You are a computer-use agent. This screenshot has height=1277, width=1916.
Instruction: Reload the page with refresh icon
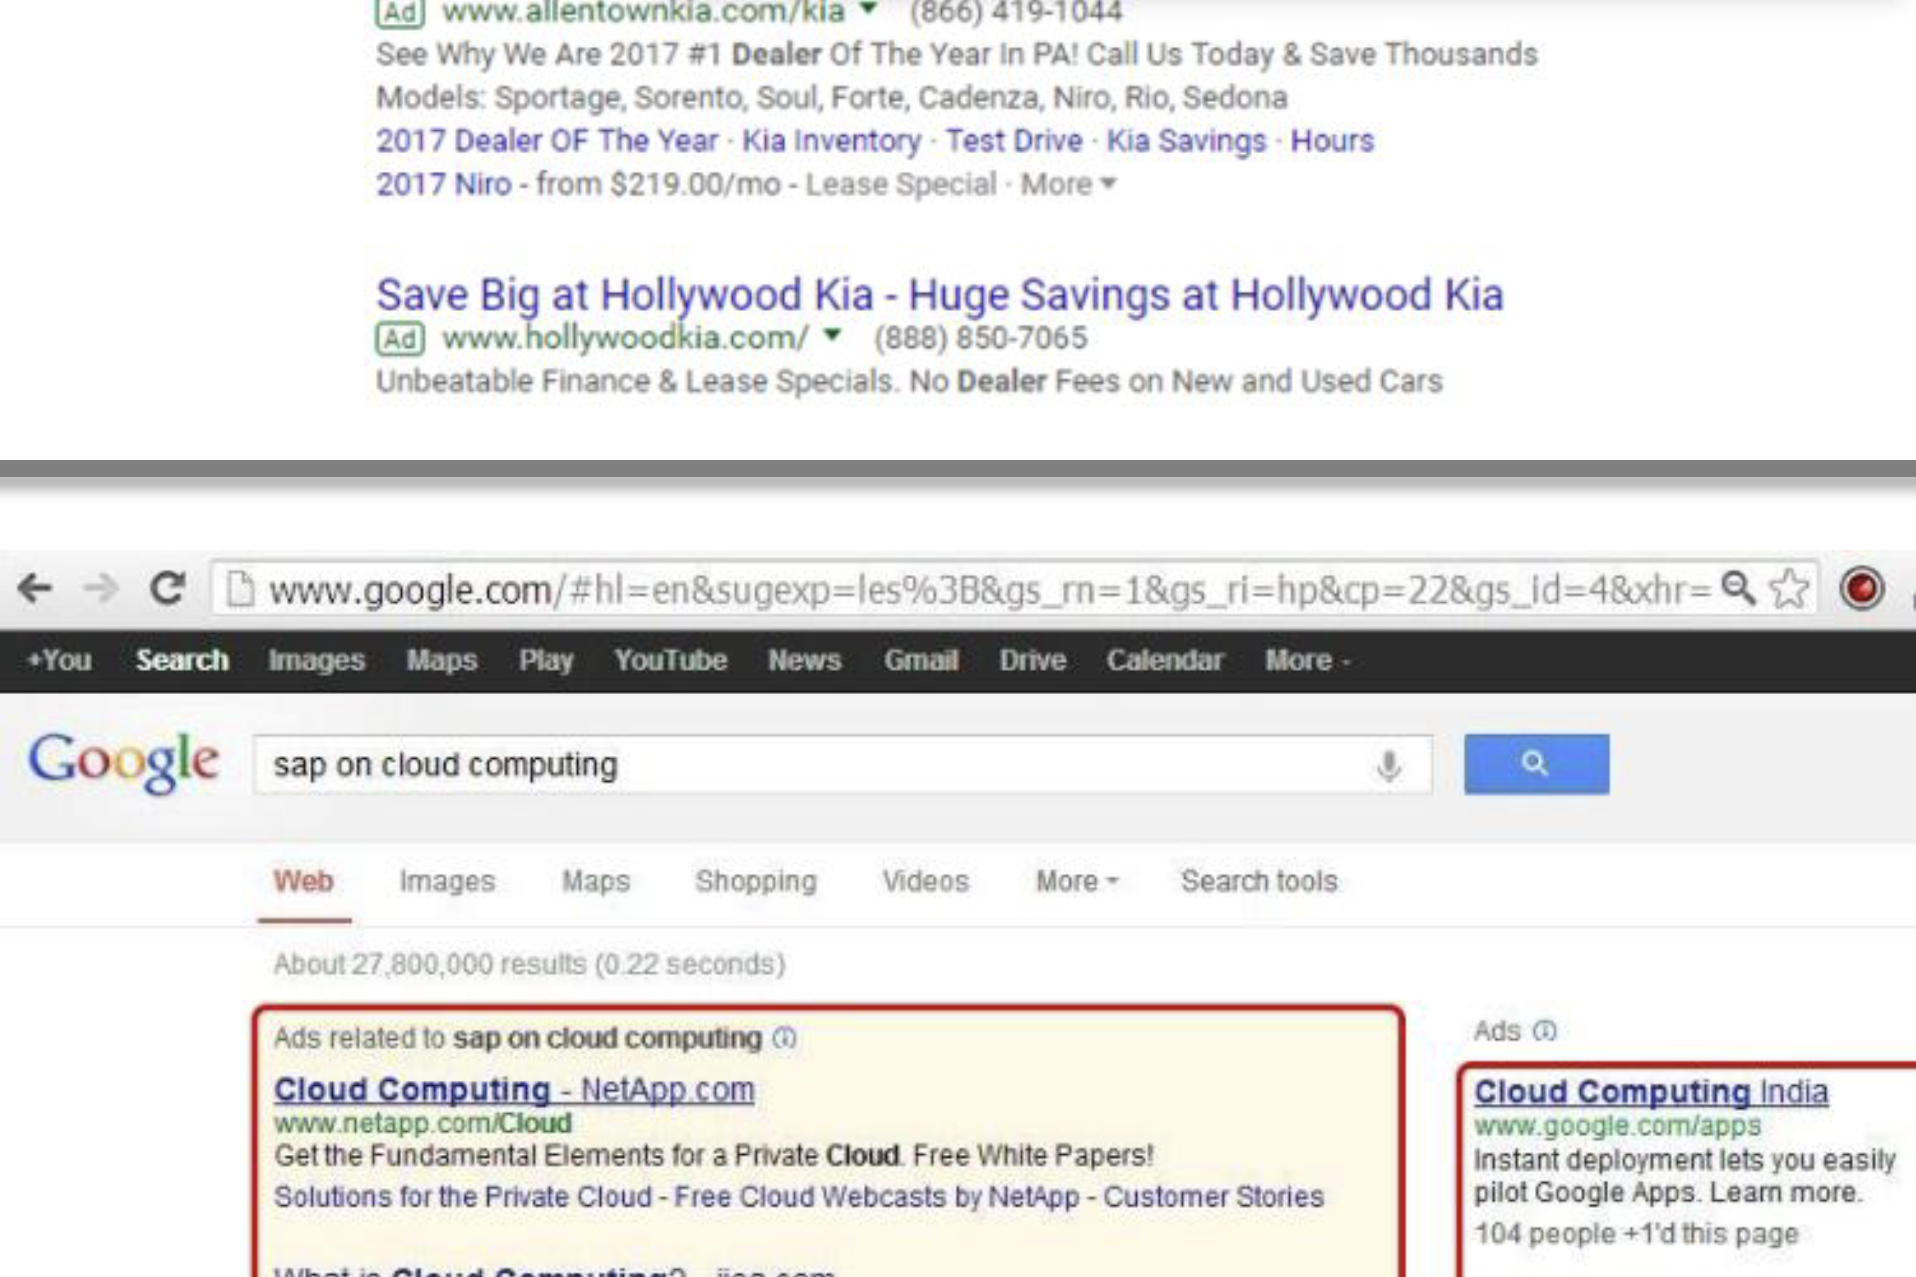pos(167,588)
